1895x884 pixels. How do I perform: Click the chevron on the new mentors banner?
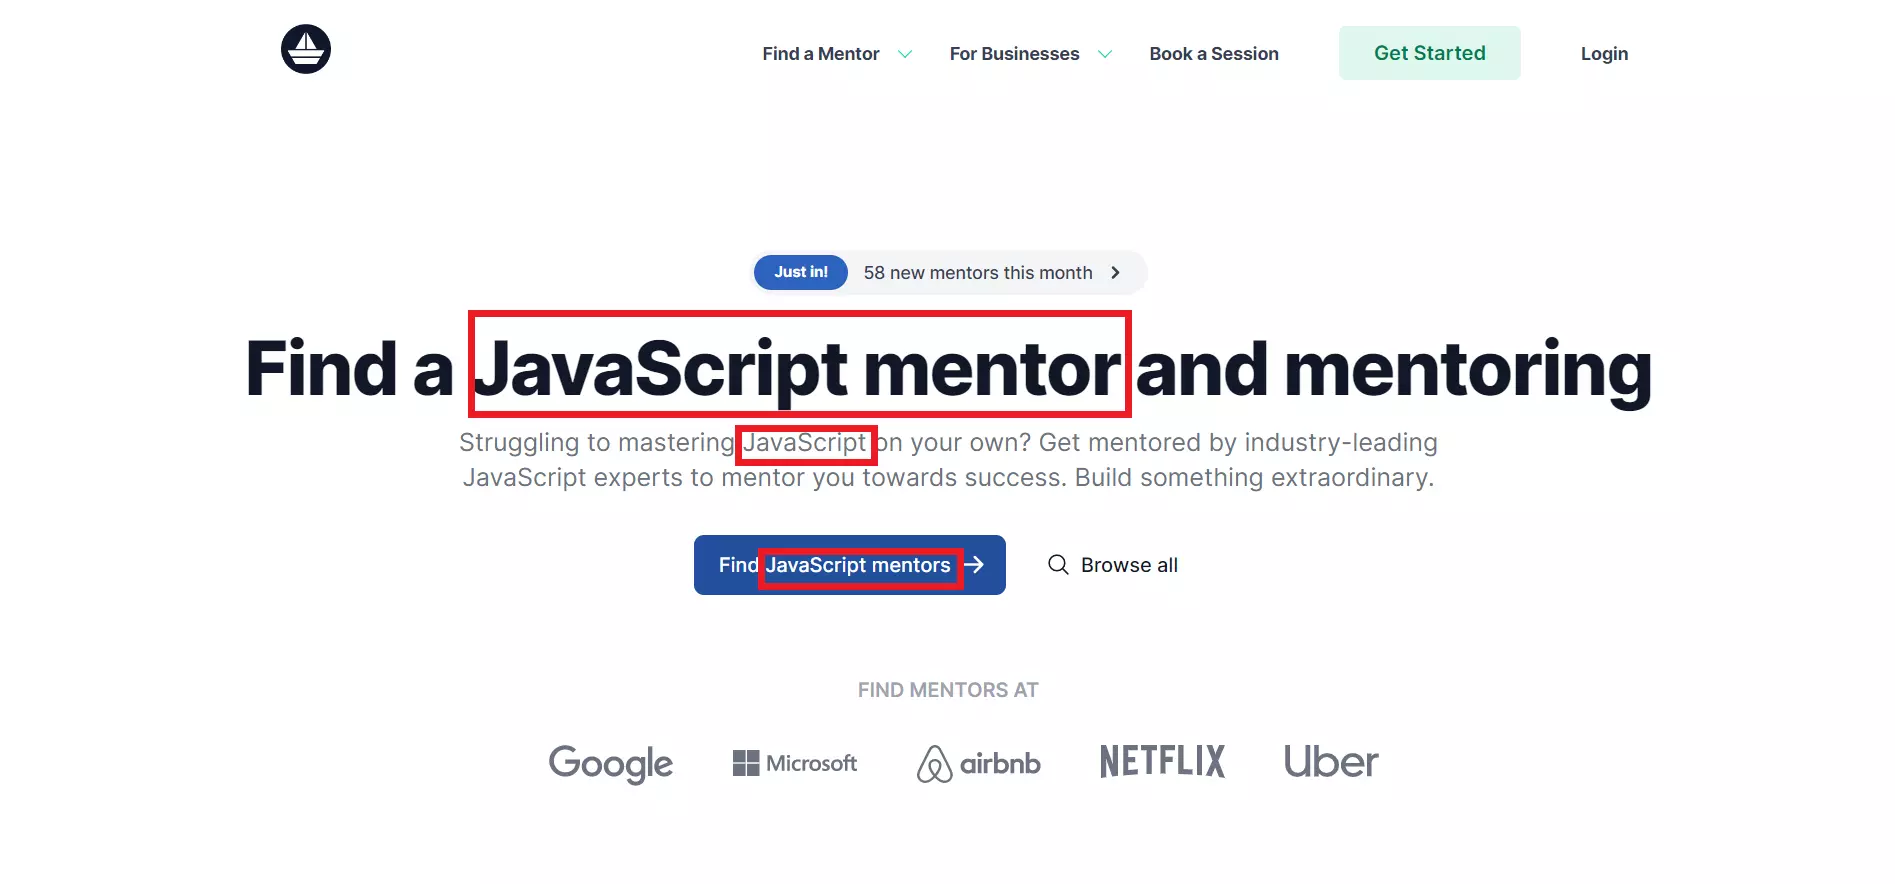[1115, 272]
